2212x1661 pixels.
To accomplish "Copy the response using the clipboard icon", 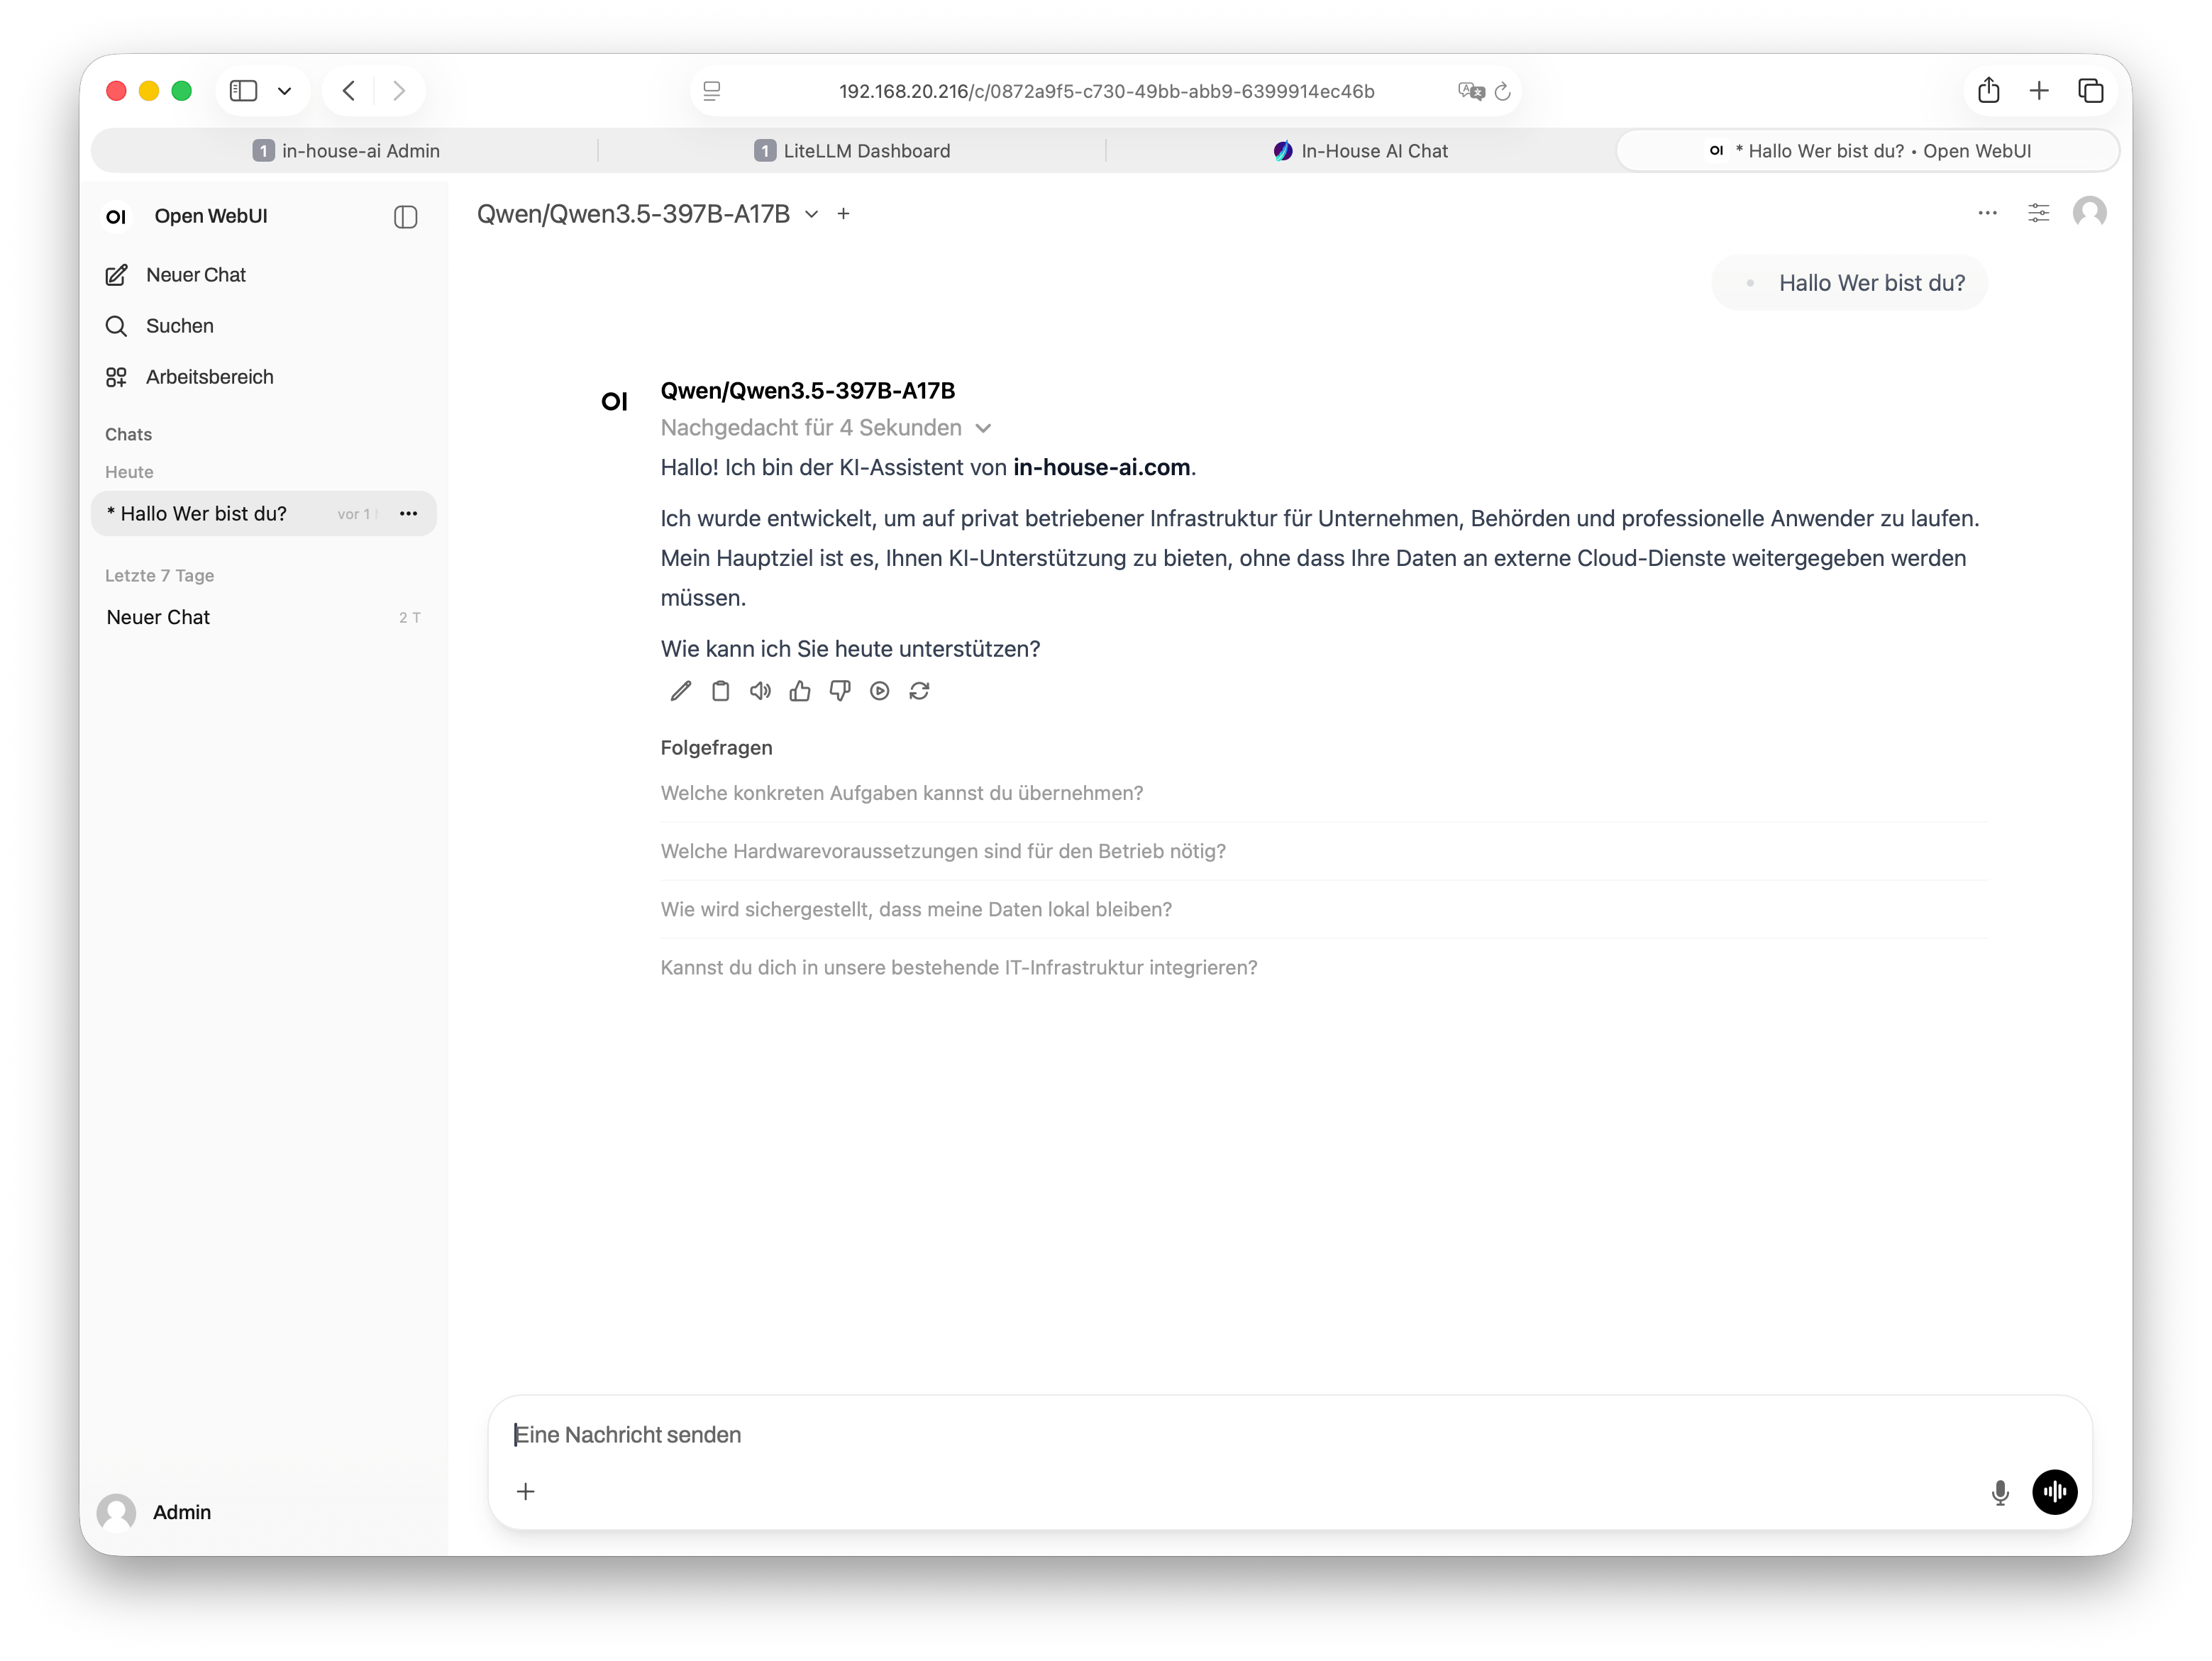I will (x=720, y=691).
